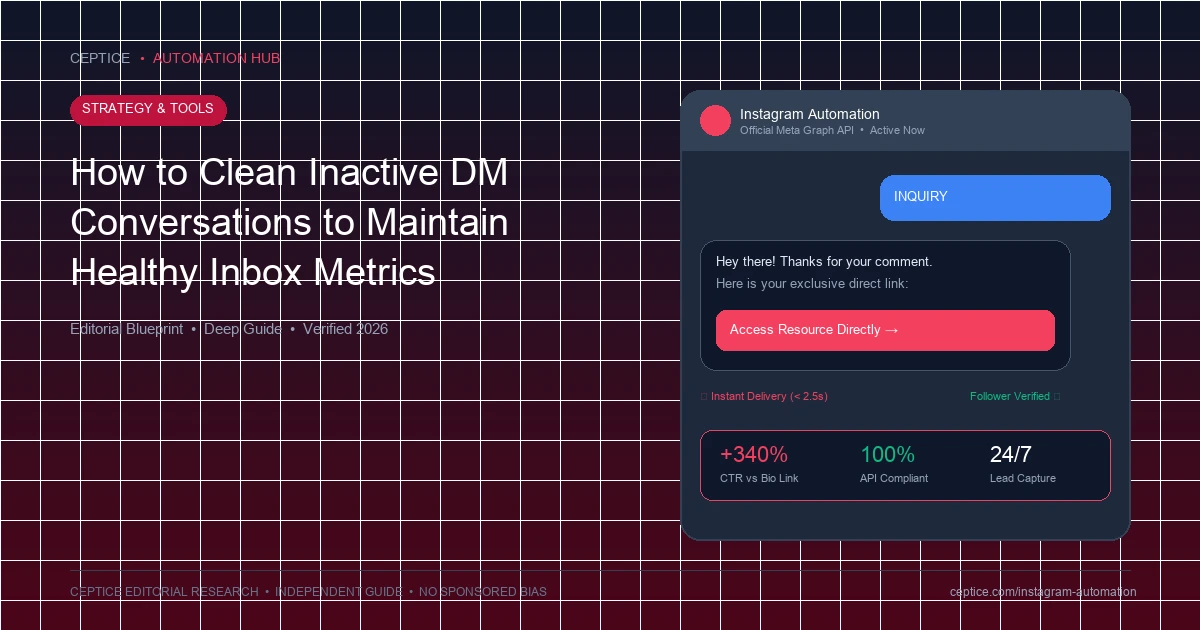The width and height of the screenshot is (1200, 630).
Task: Click the CEPTICE brand name
Action: (100, 59)
